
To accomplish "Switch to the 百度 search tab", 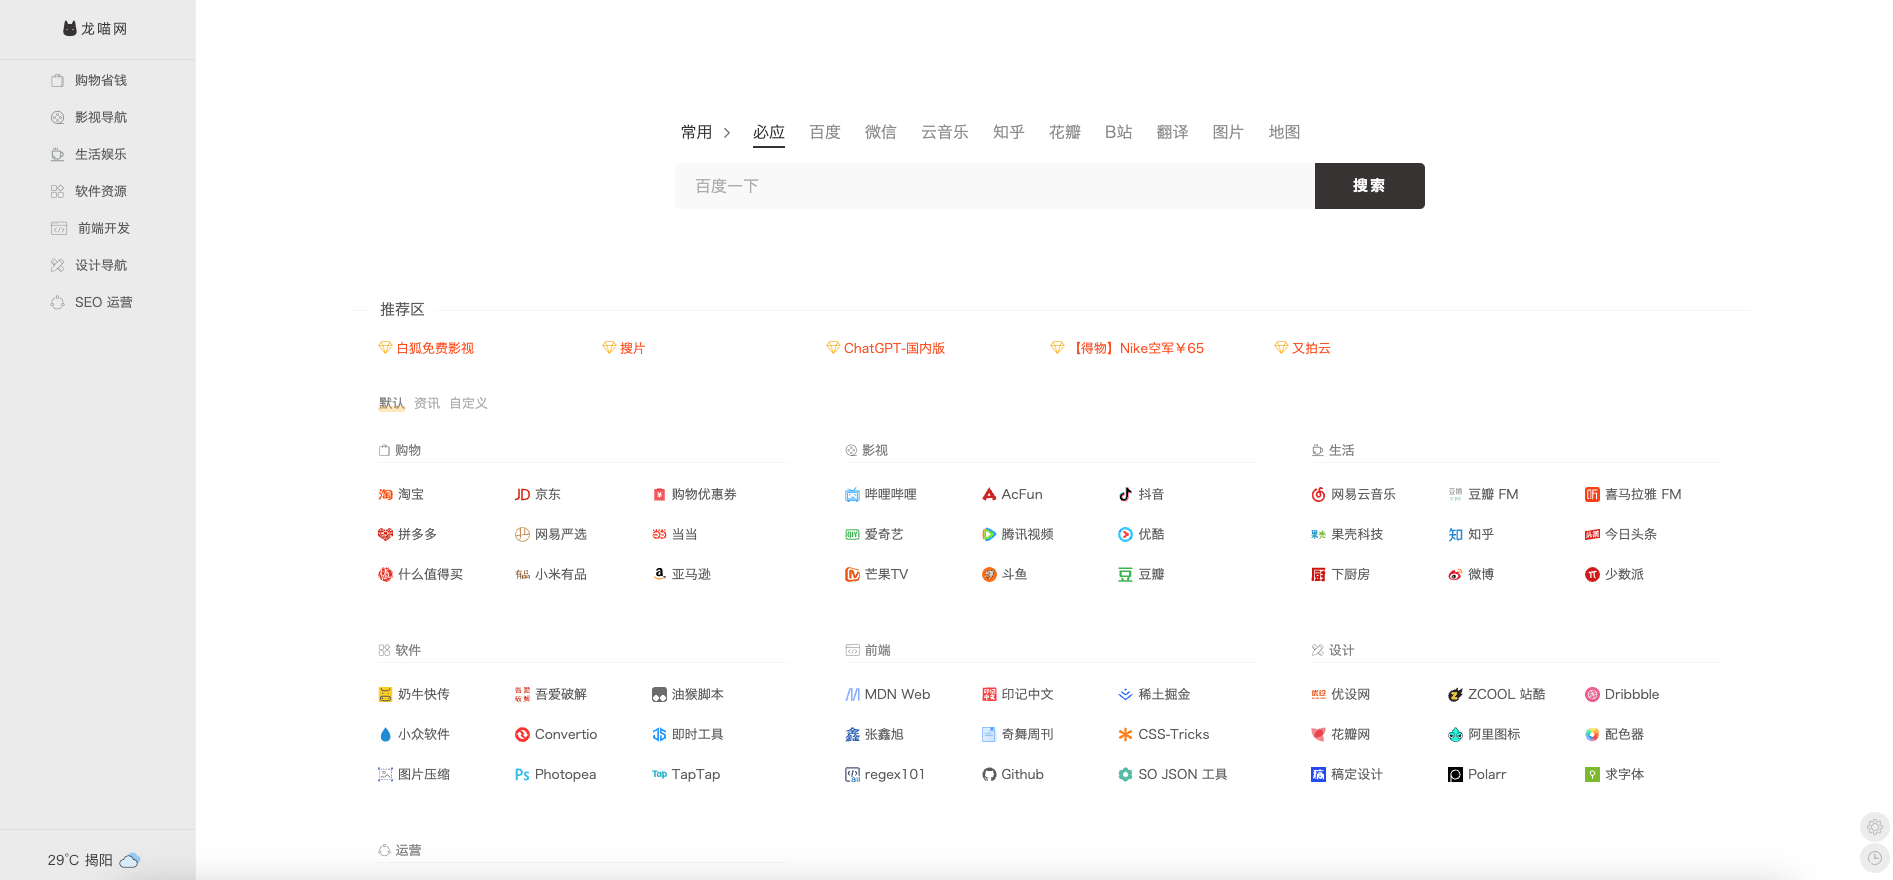I will [x=825, y=132].
